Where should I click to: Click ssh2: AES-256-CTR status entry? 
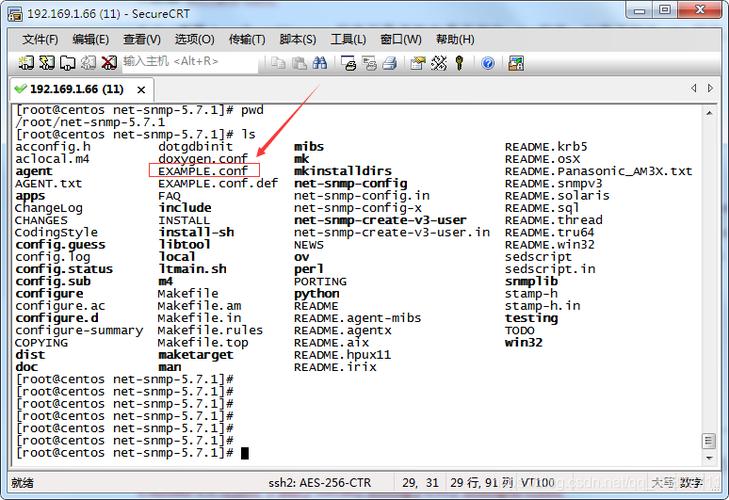click(x=320, y=483)
